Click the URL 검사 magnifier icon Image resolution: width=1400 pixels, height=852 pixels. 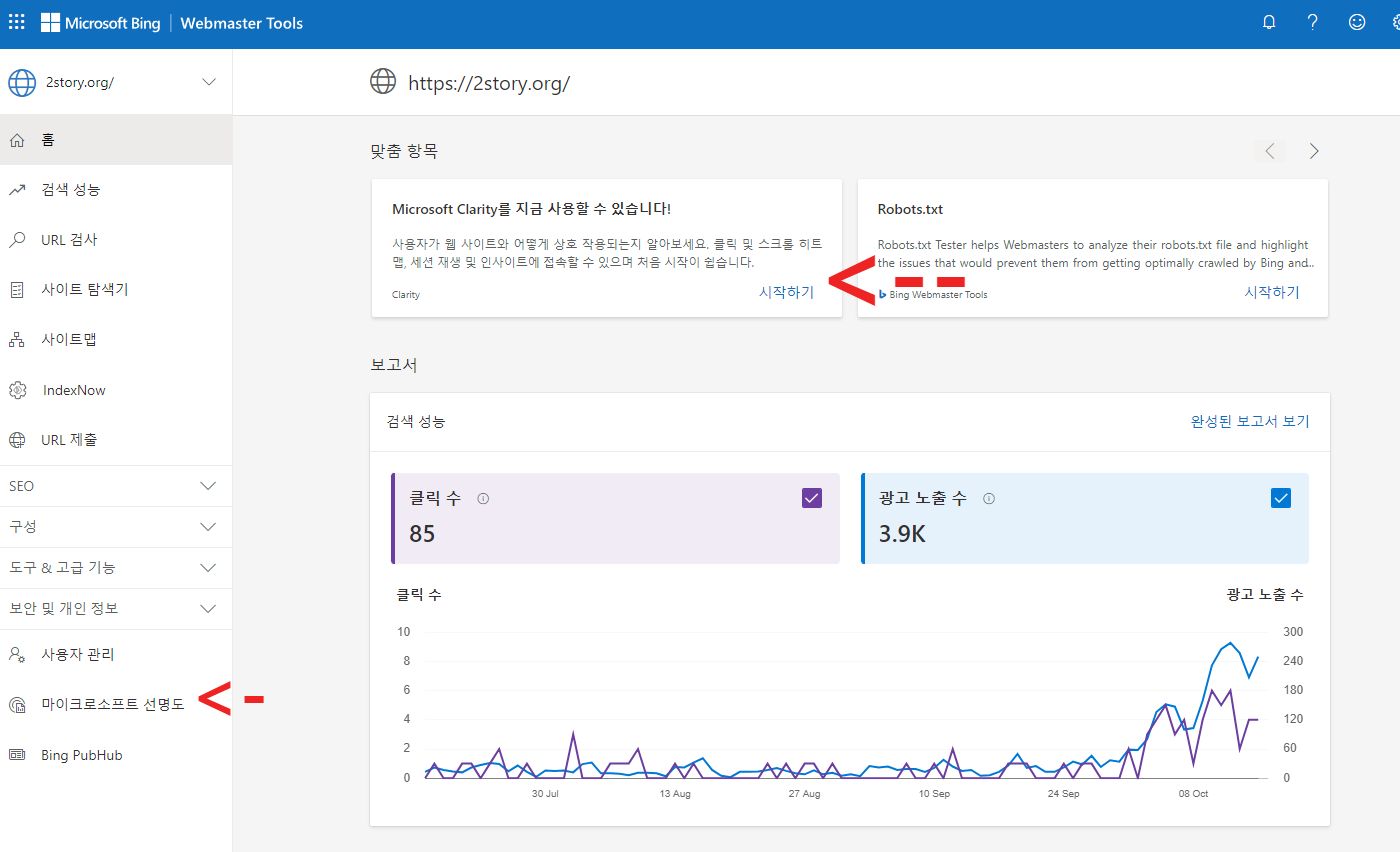click(x=17, y=240)
